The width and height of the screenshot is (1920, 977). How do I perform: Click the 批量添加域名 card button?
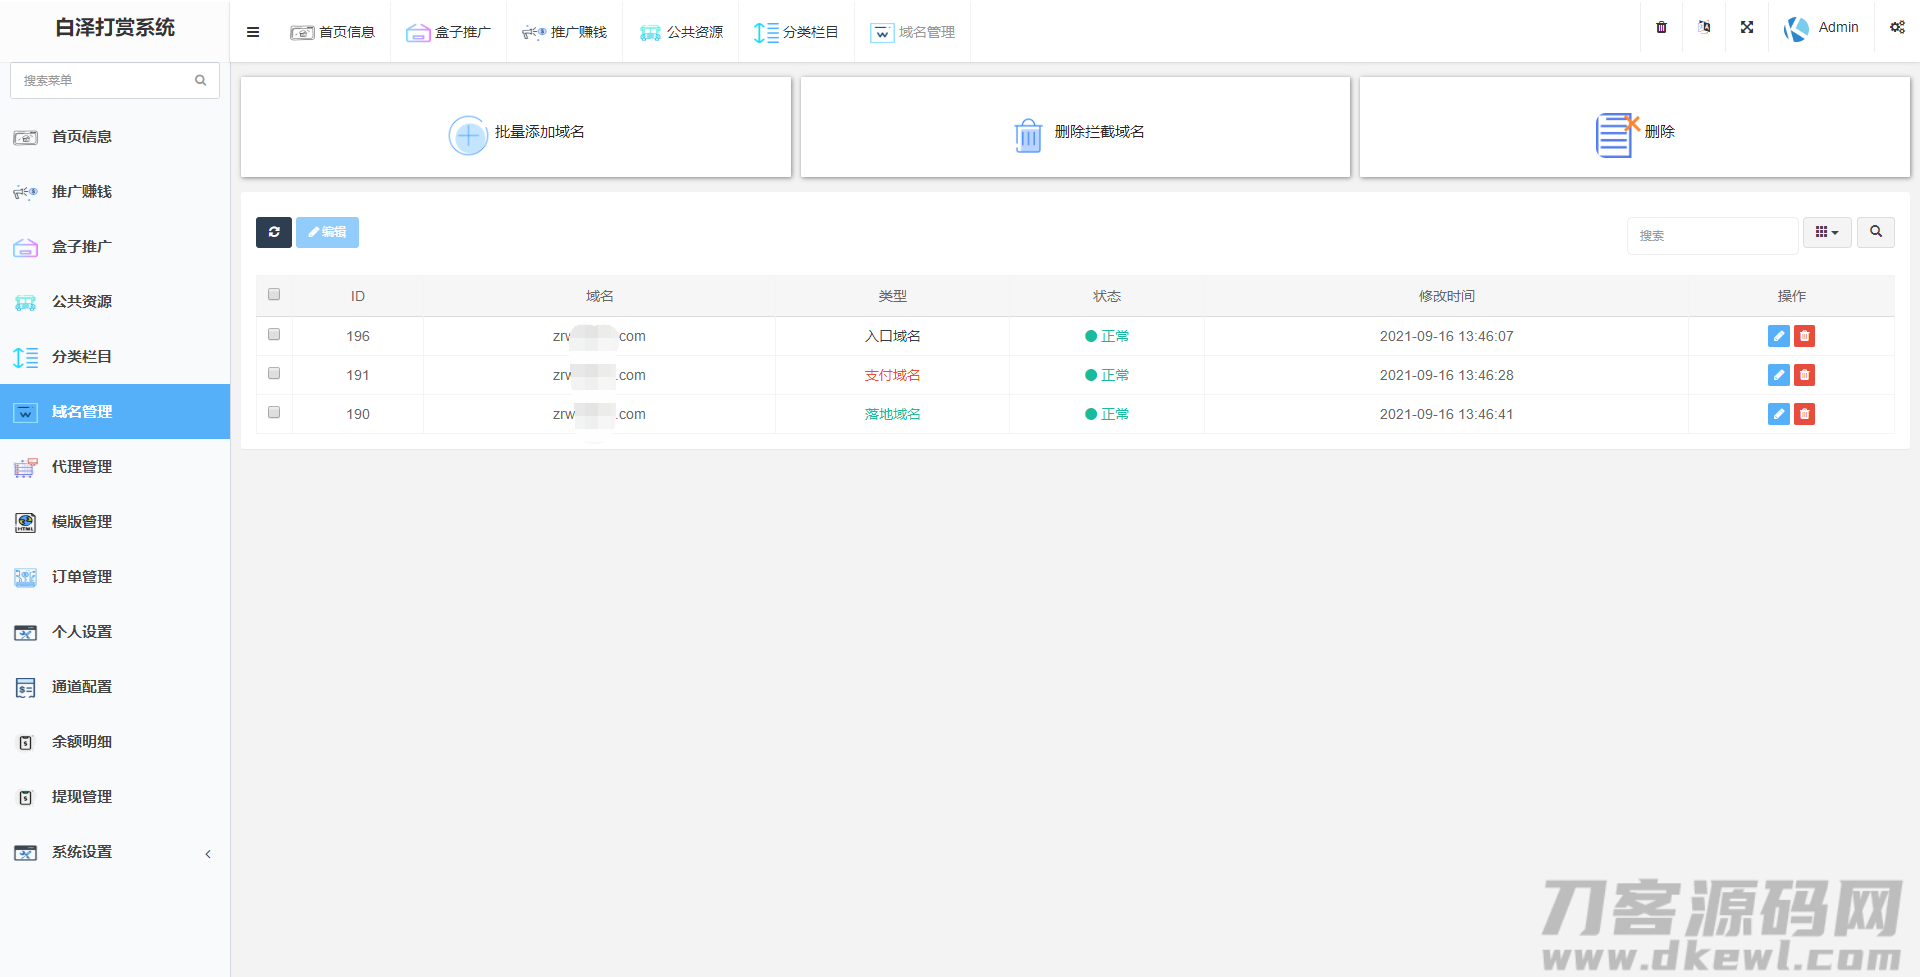[516, 132]
